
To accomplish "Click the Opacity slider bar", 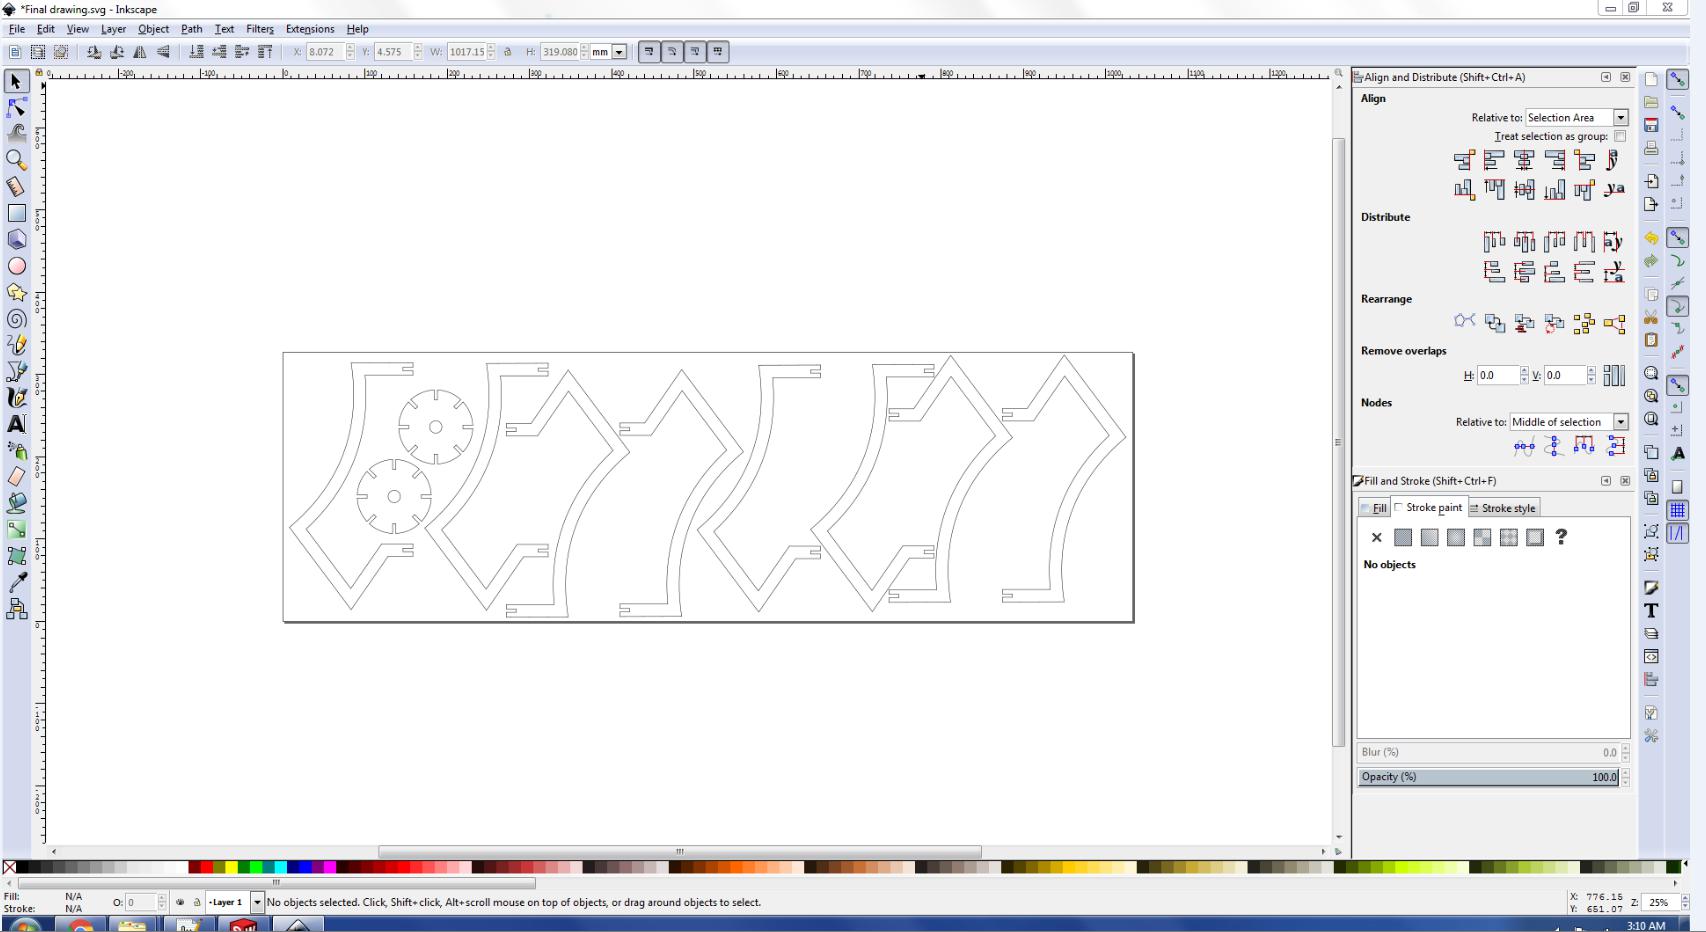I will coord(1489,777).
